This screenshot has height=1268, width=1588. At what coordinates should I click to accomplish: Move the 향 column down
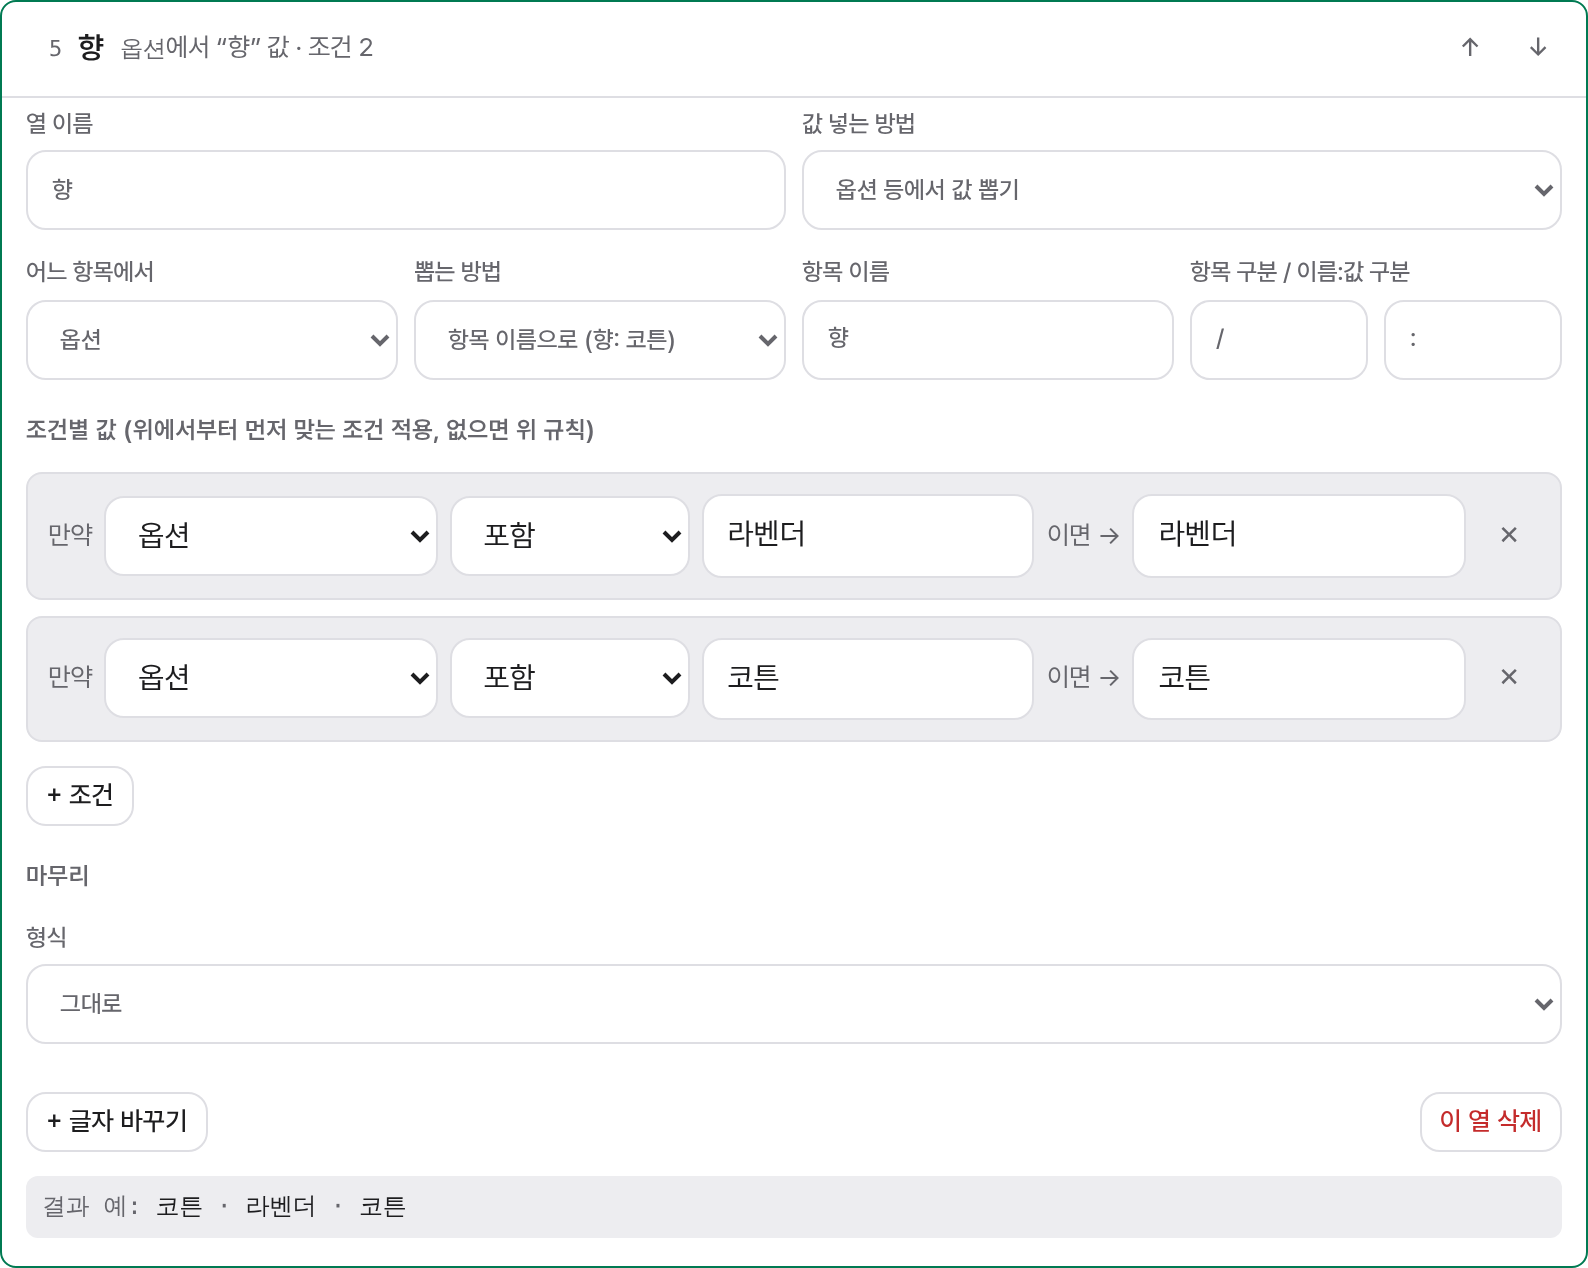click(x=1538, y=47)
